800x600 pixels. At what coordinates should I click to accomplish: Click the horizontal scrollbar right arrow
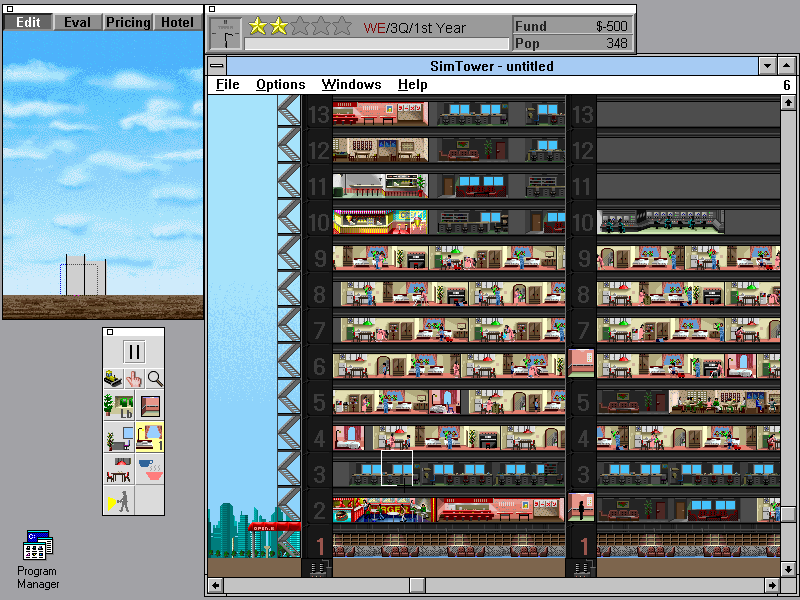(x=772, y=585)
